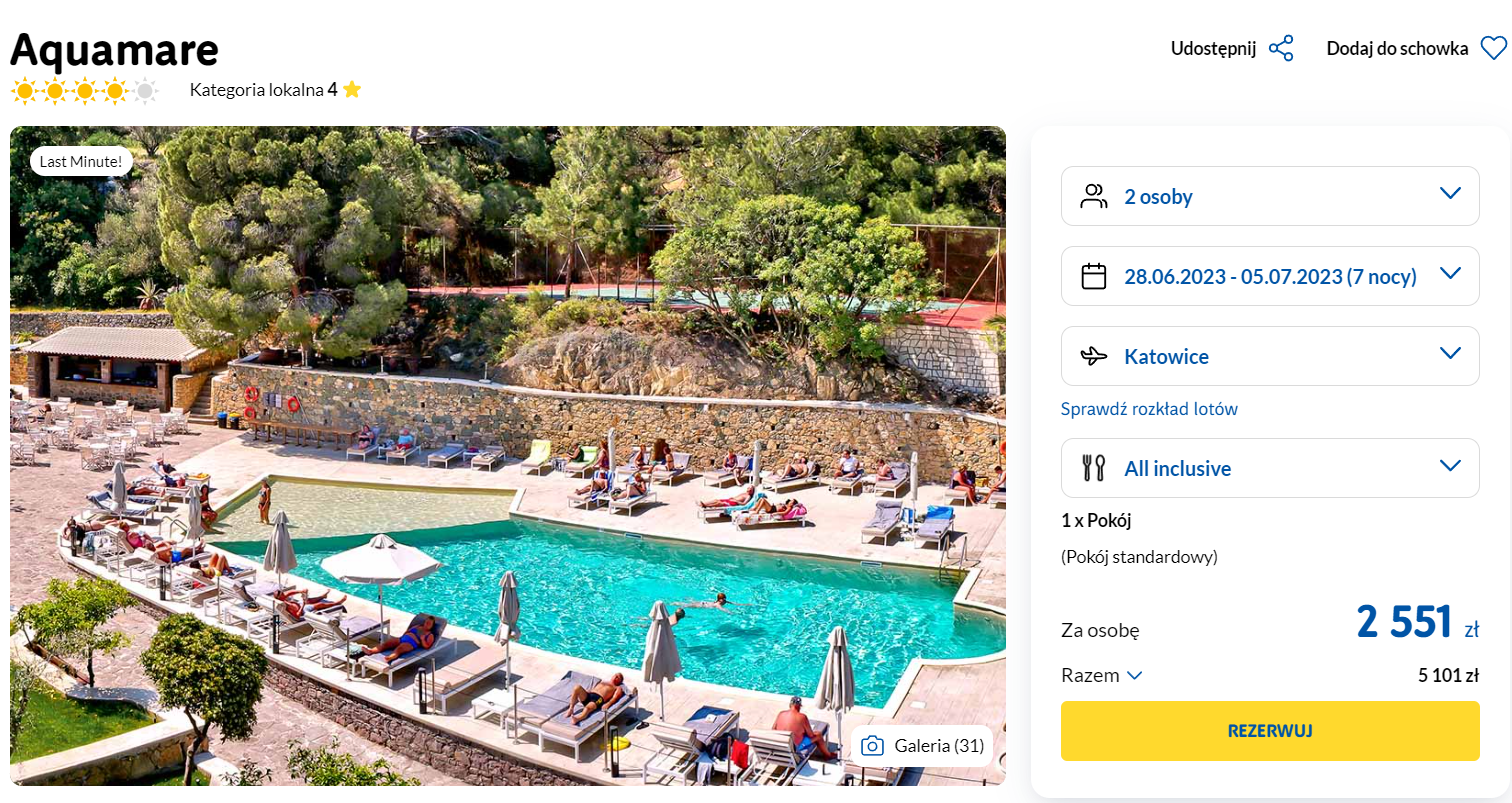Click the share icon next to Udostępnij
This screenshot has height=803, width=1512.
pyautogui.click(x=1281, y=49)
